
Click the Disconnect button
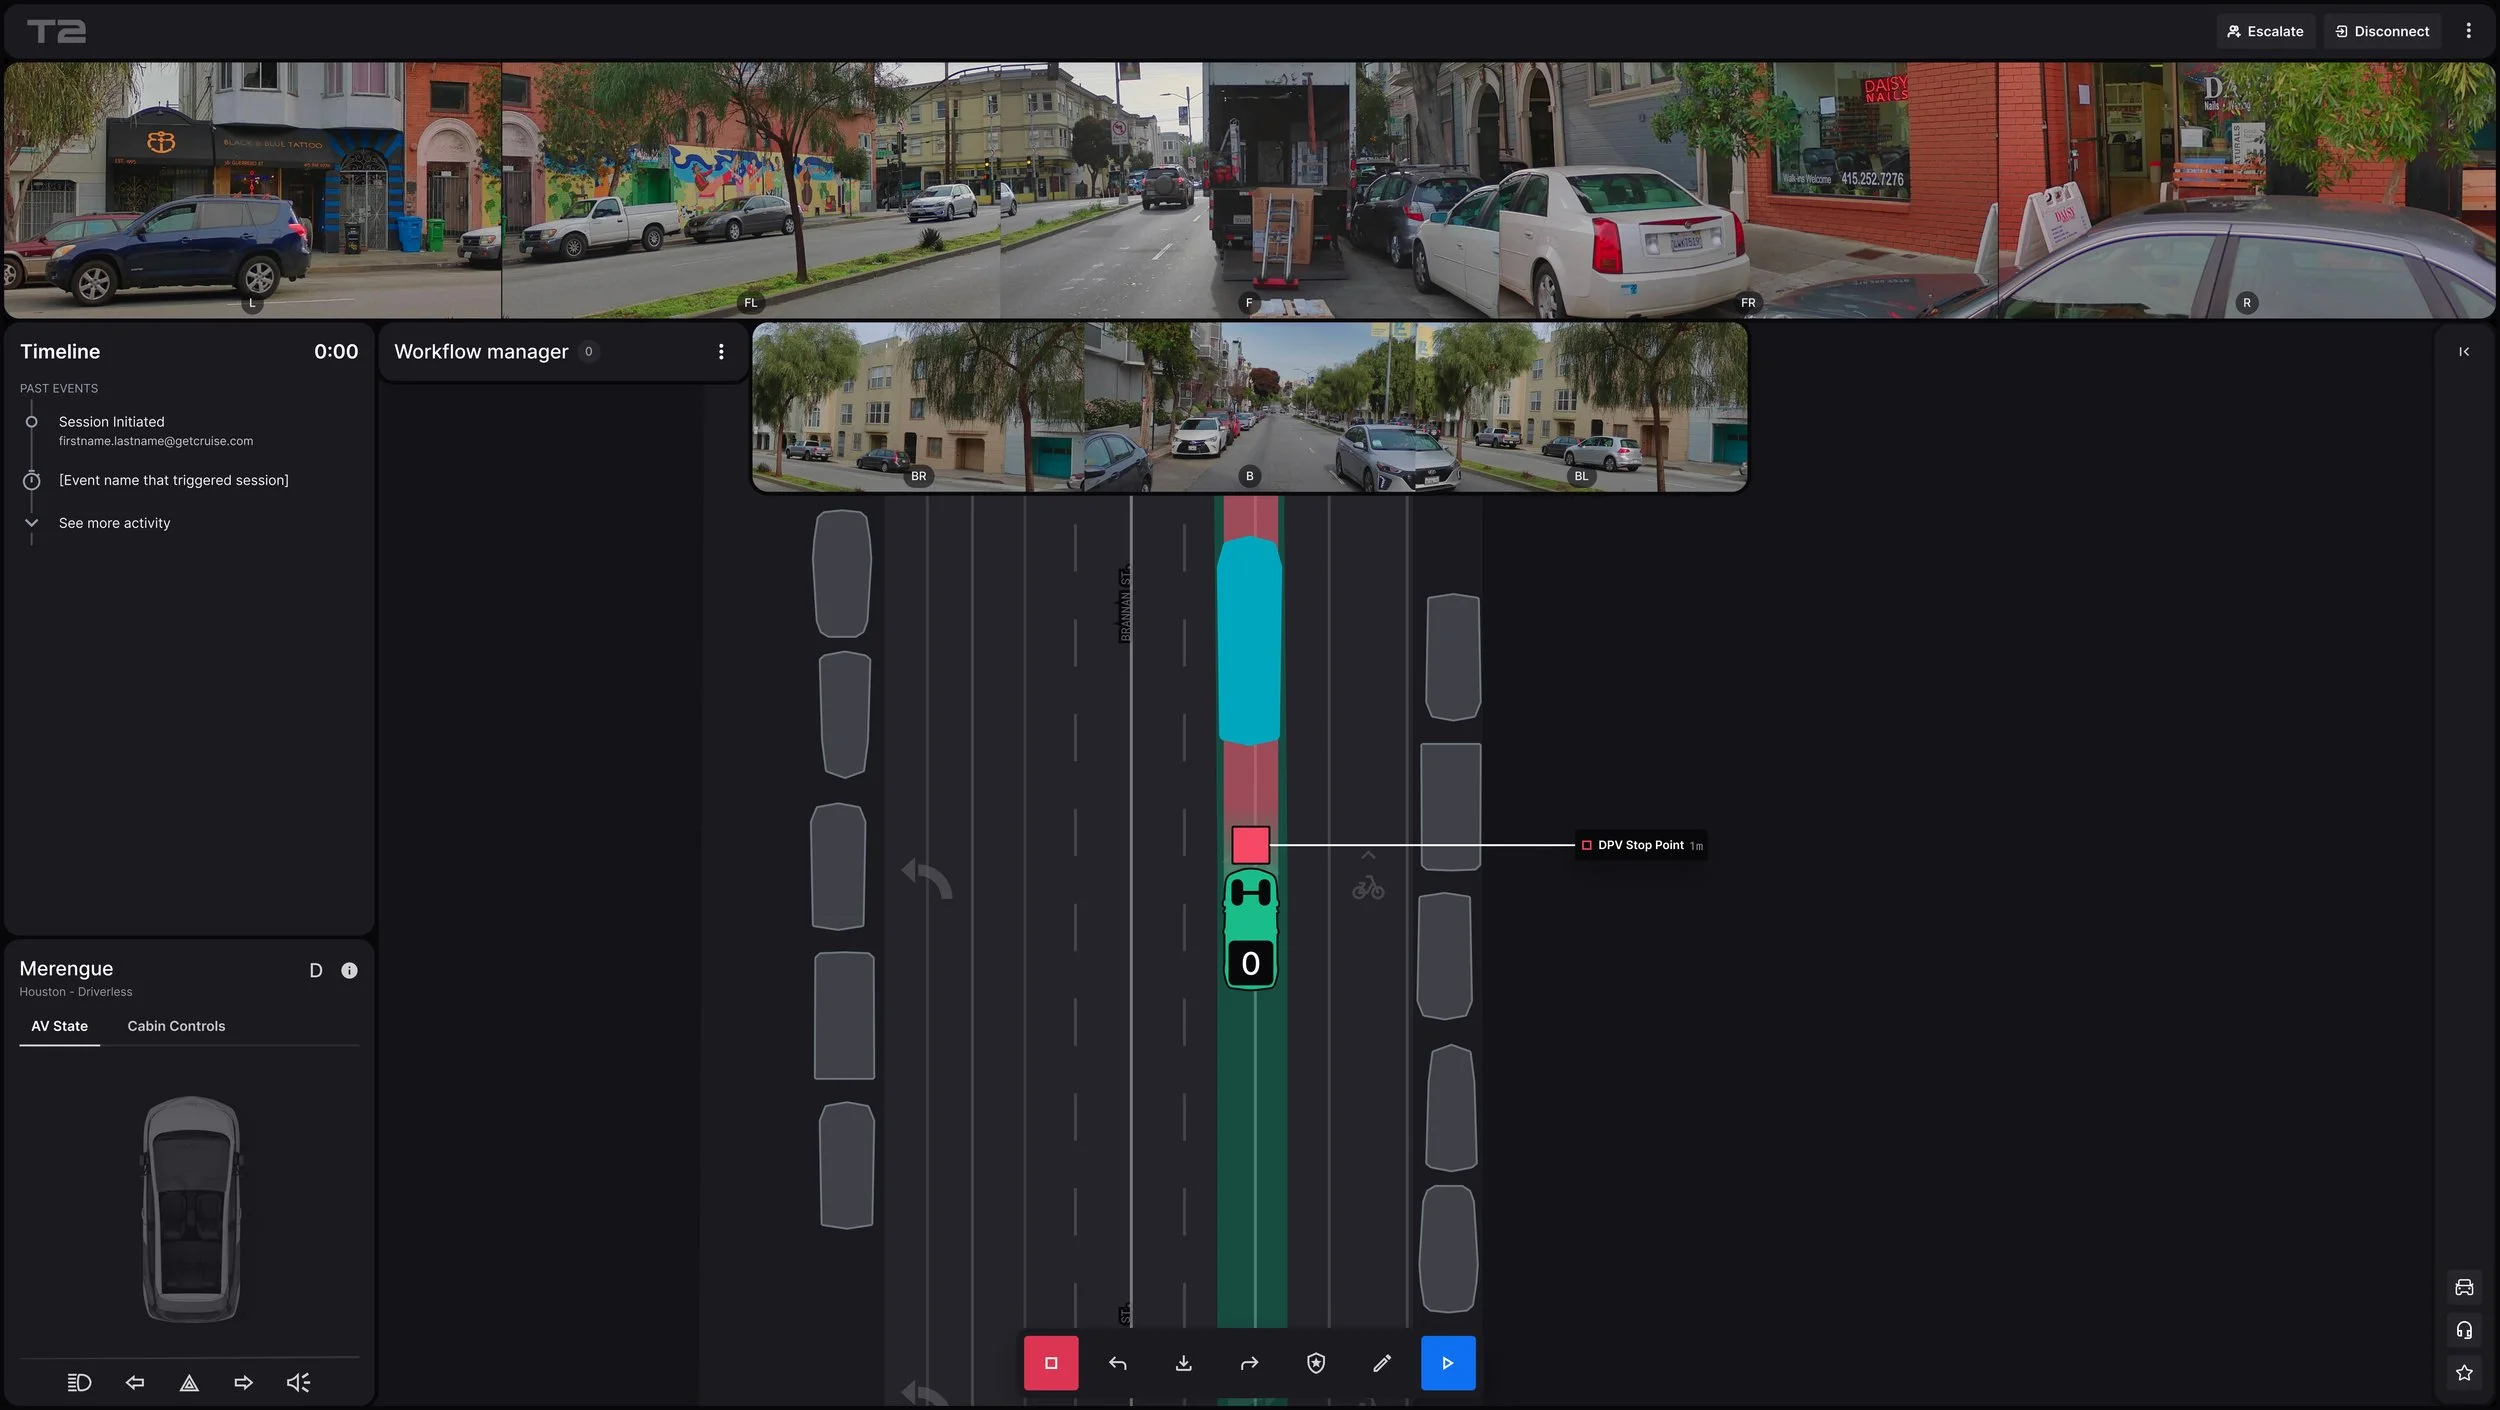pyautogui.click(x=2382, y=31)
